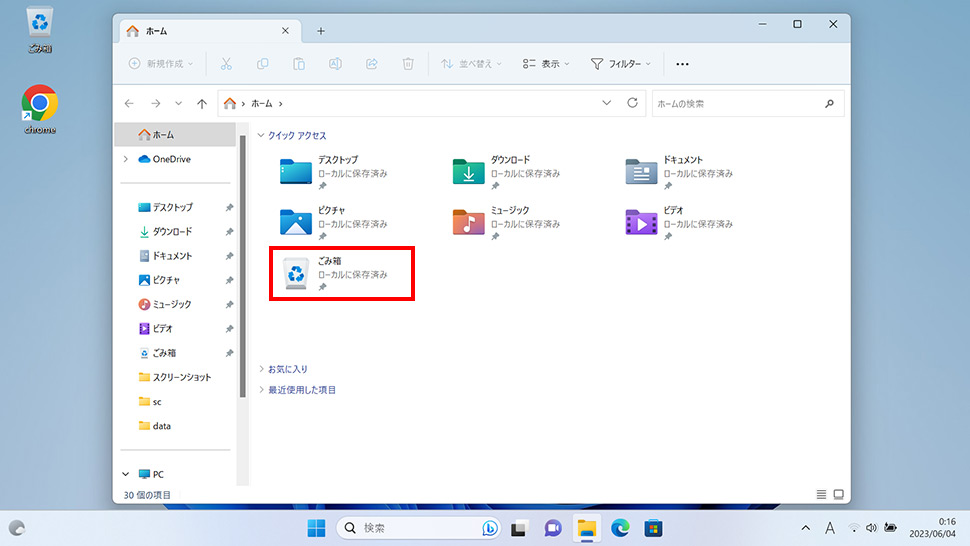Select the ごみ箱 icon on the desktop

[40, 30]
